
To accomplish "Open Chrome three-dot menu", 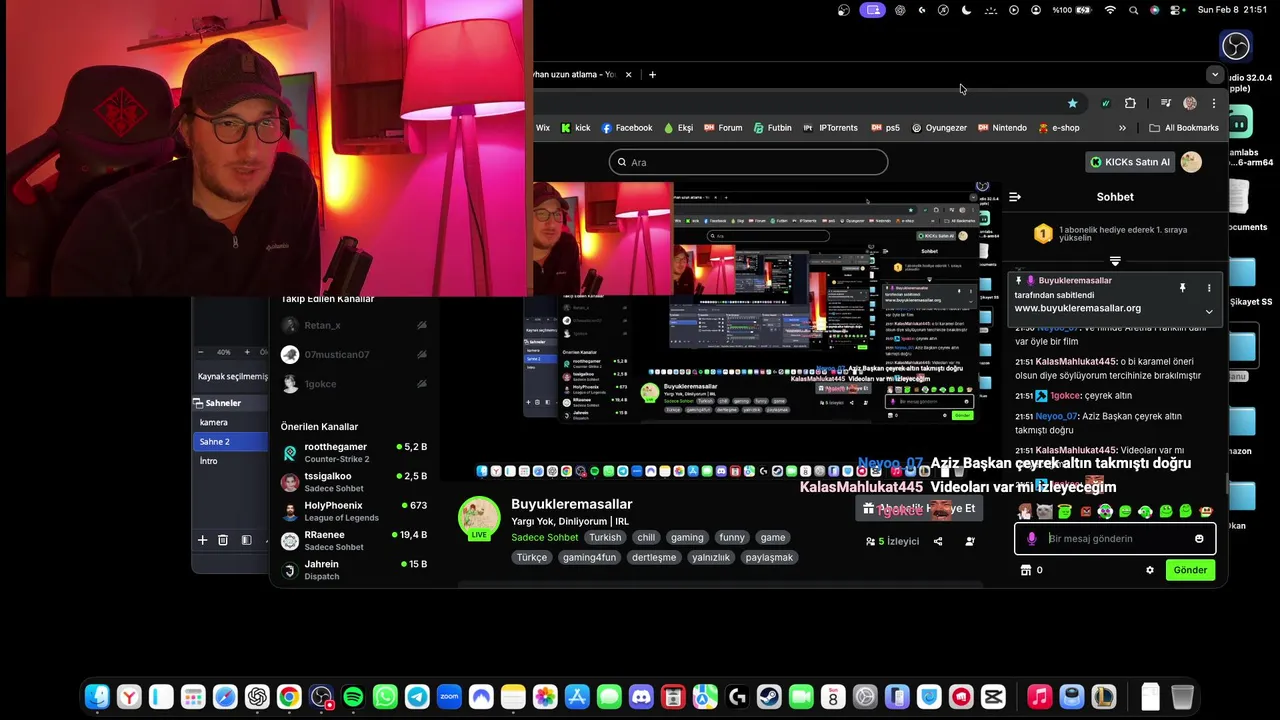I will (x=1214, y=103).
